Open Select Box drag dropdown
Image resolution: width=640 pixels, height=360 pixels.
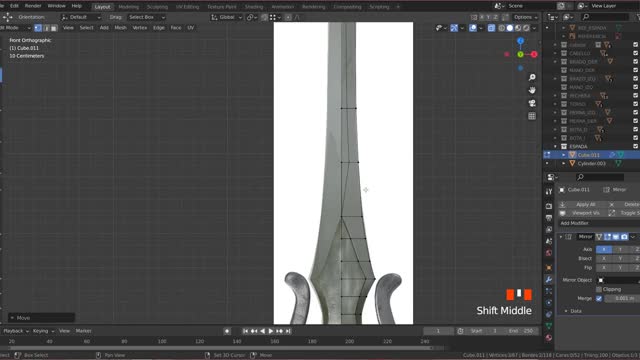click(146, 17)
